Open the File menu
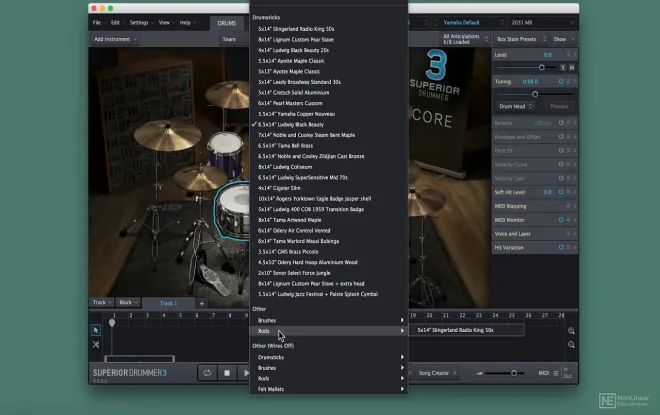Screen dimensions: 660x415 (x=98, y=23)
